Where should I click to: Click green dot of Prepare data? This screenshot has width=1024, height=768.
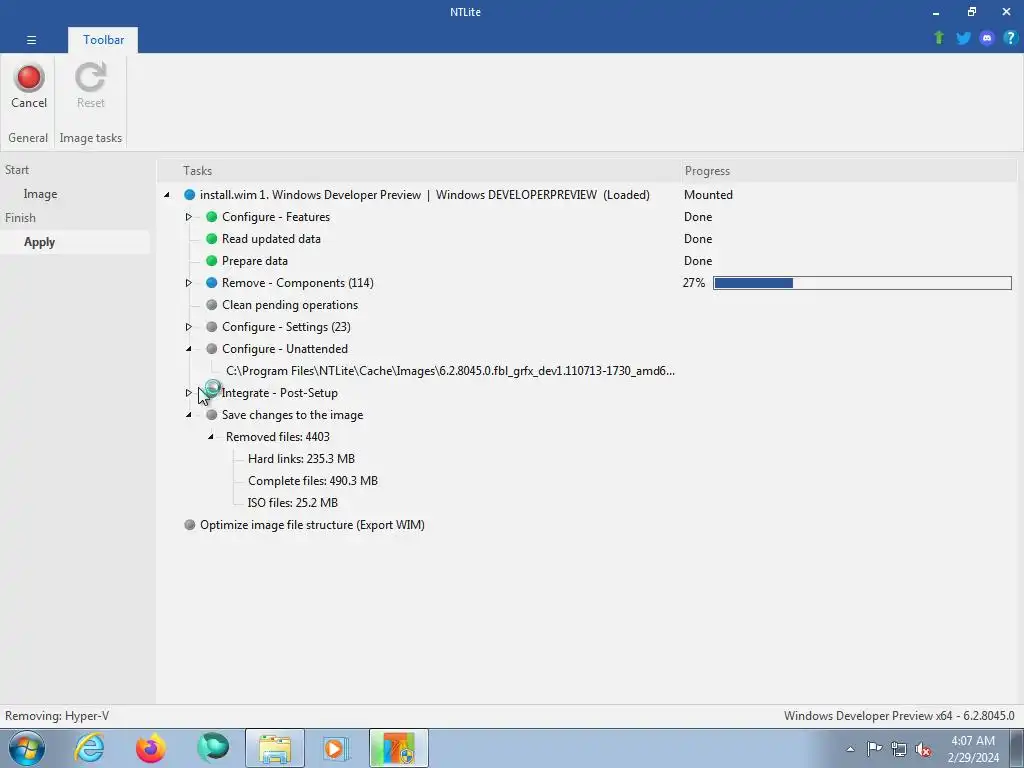pos(212,261)
